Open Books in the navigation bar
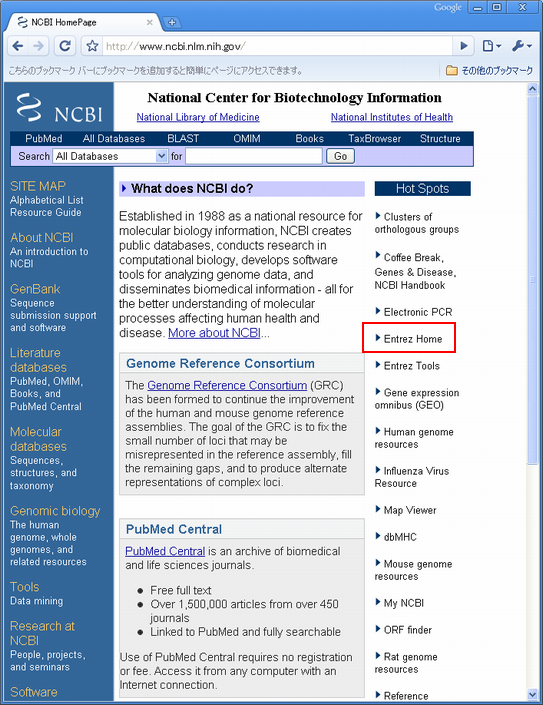Screen dimensions: 543x705 click(x=310, y=138)
